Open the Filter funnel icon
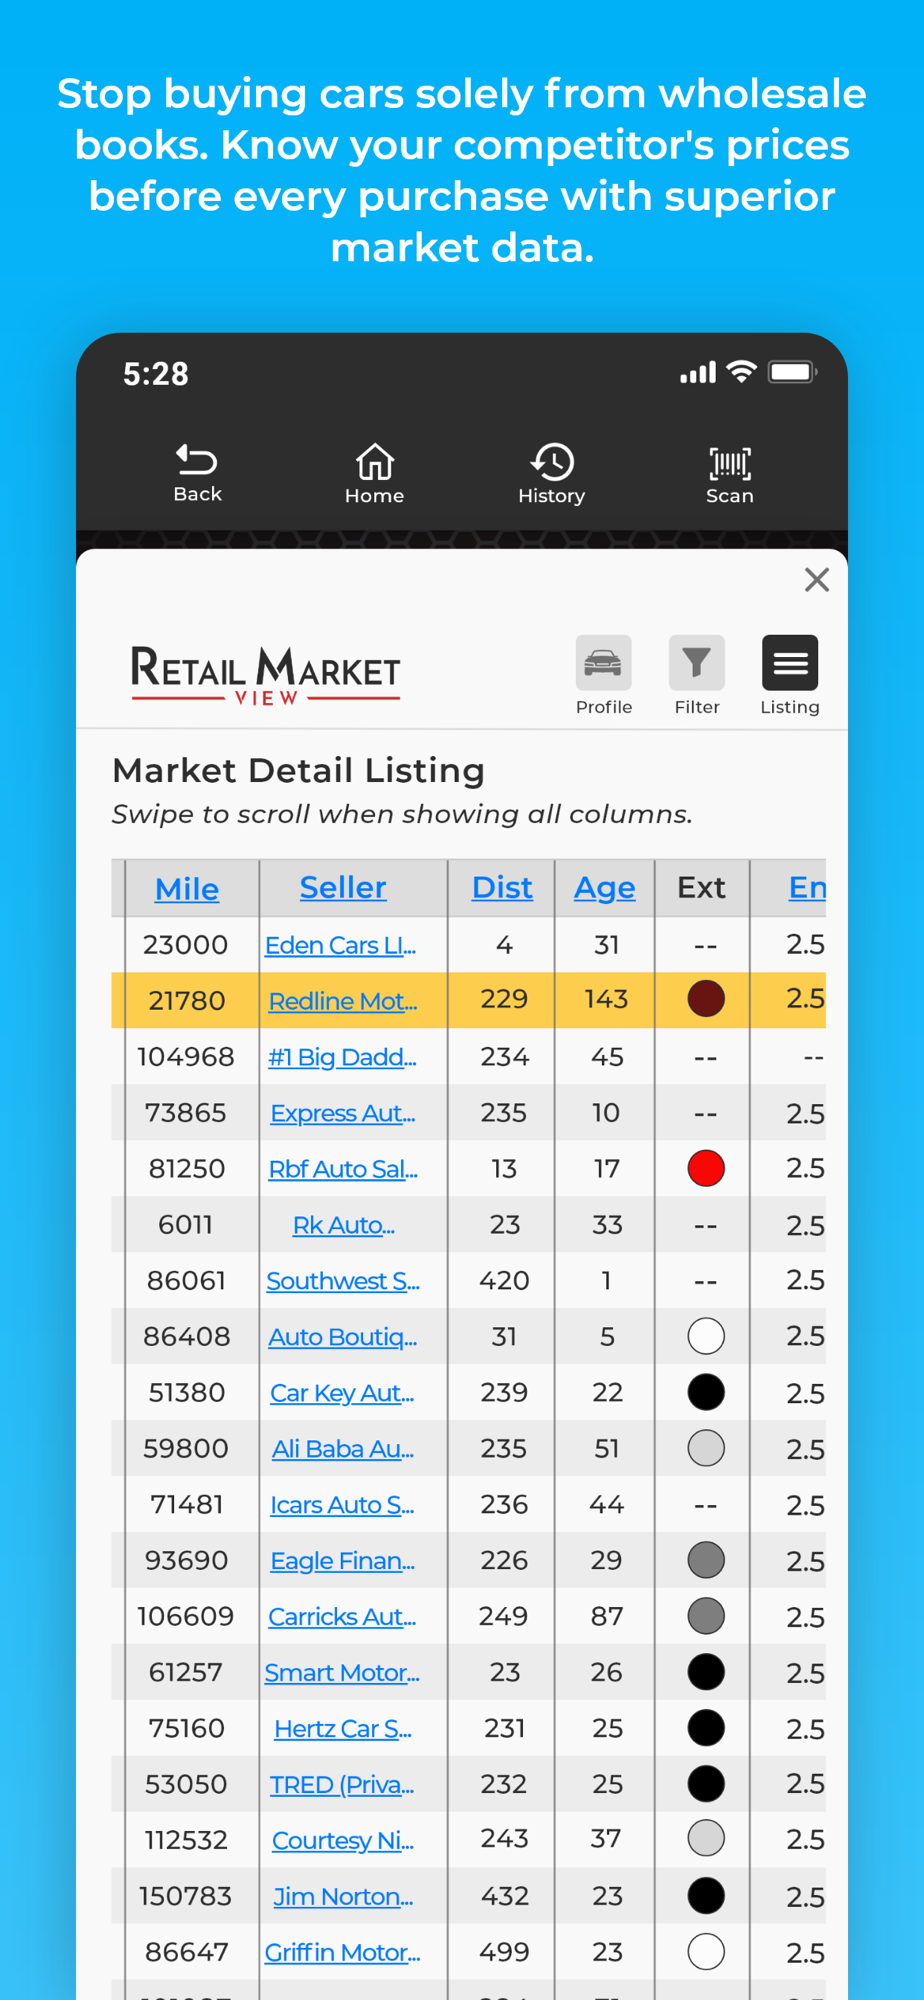Screen dimensions: 924x2000 pyautogui.click(x=697, y=662)
